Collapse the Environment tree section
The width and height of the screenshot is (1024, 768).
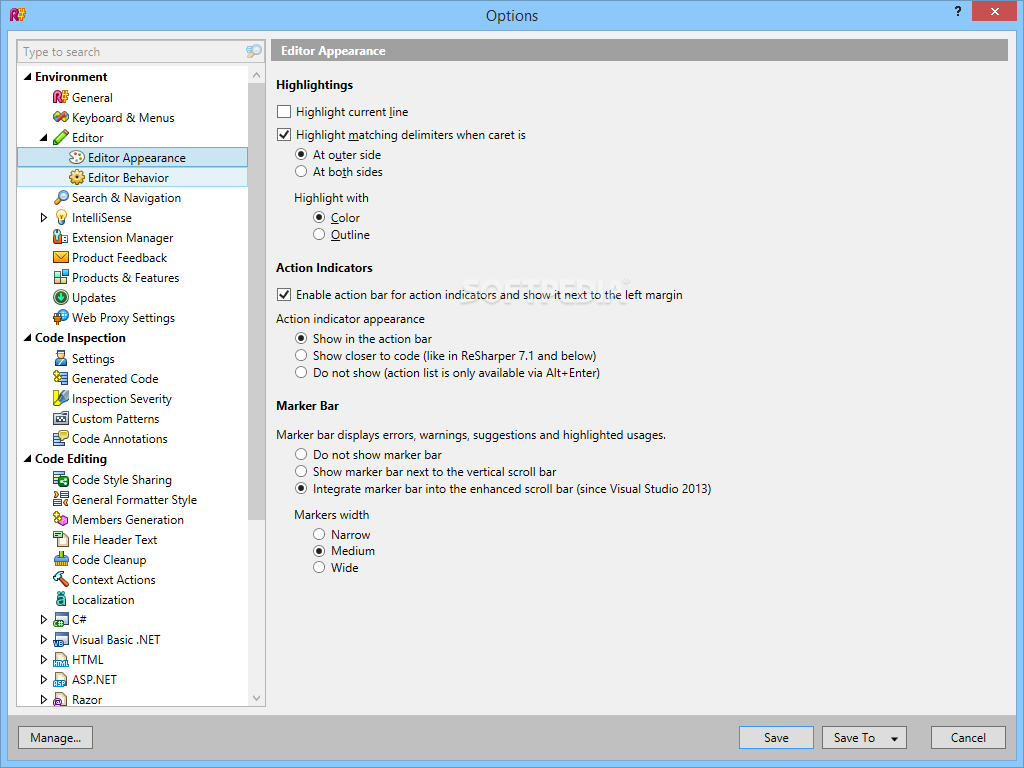point(27,76)
